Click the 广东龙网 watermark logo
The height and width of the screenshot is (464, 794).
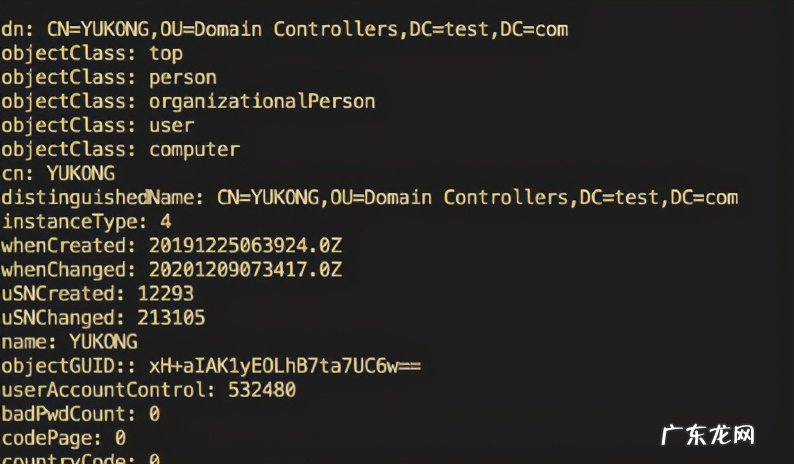pos(708,435)
